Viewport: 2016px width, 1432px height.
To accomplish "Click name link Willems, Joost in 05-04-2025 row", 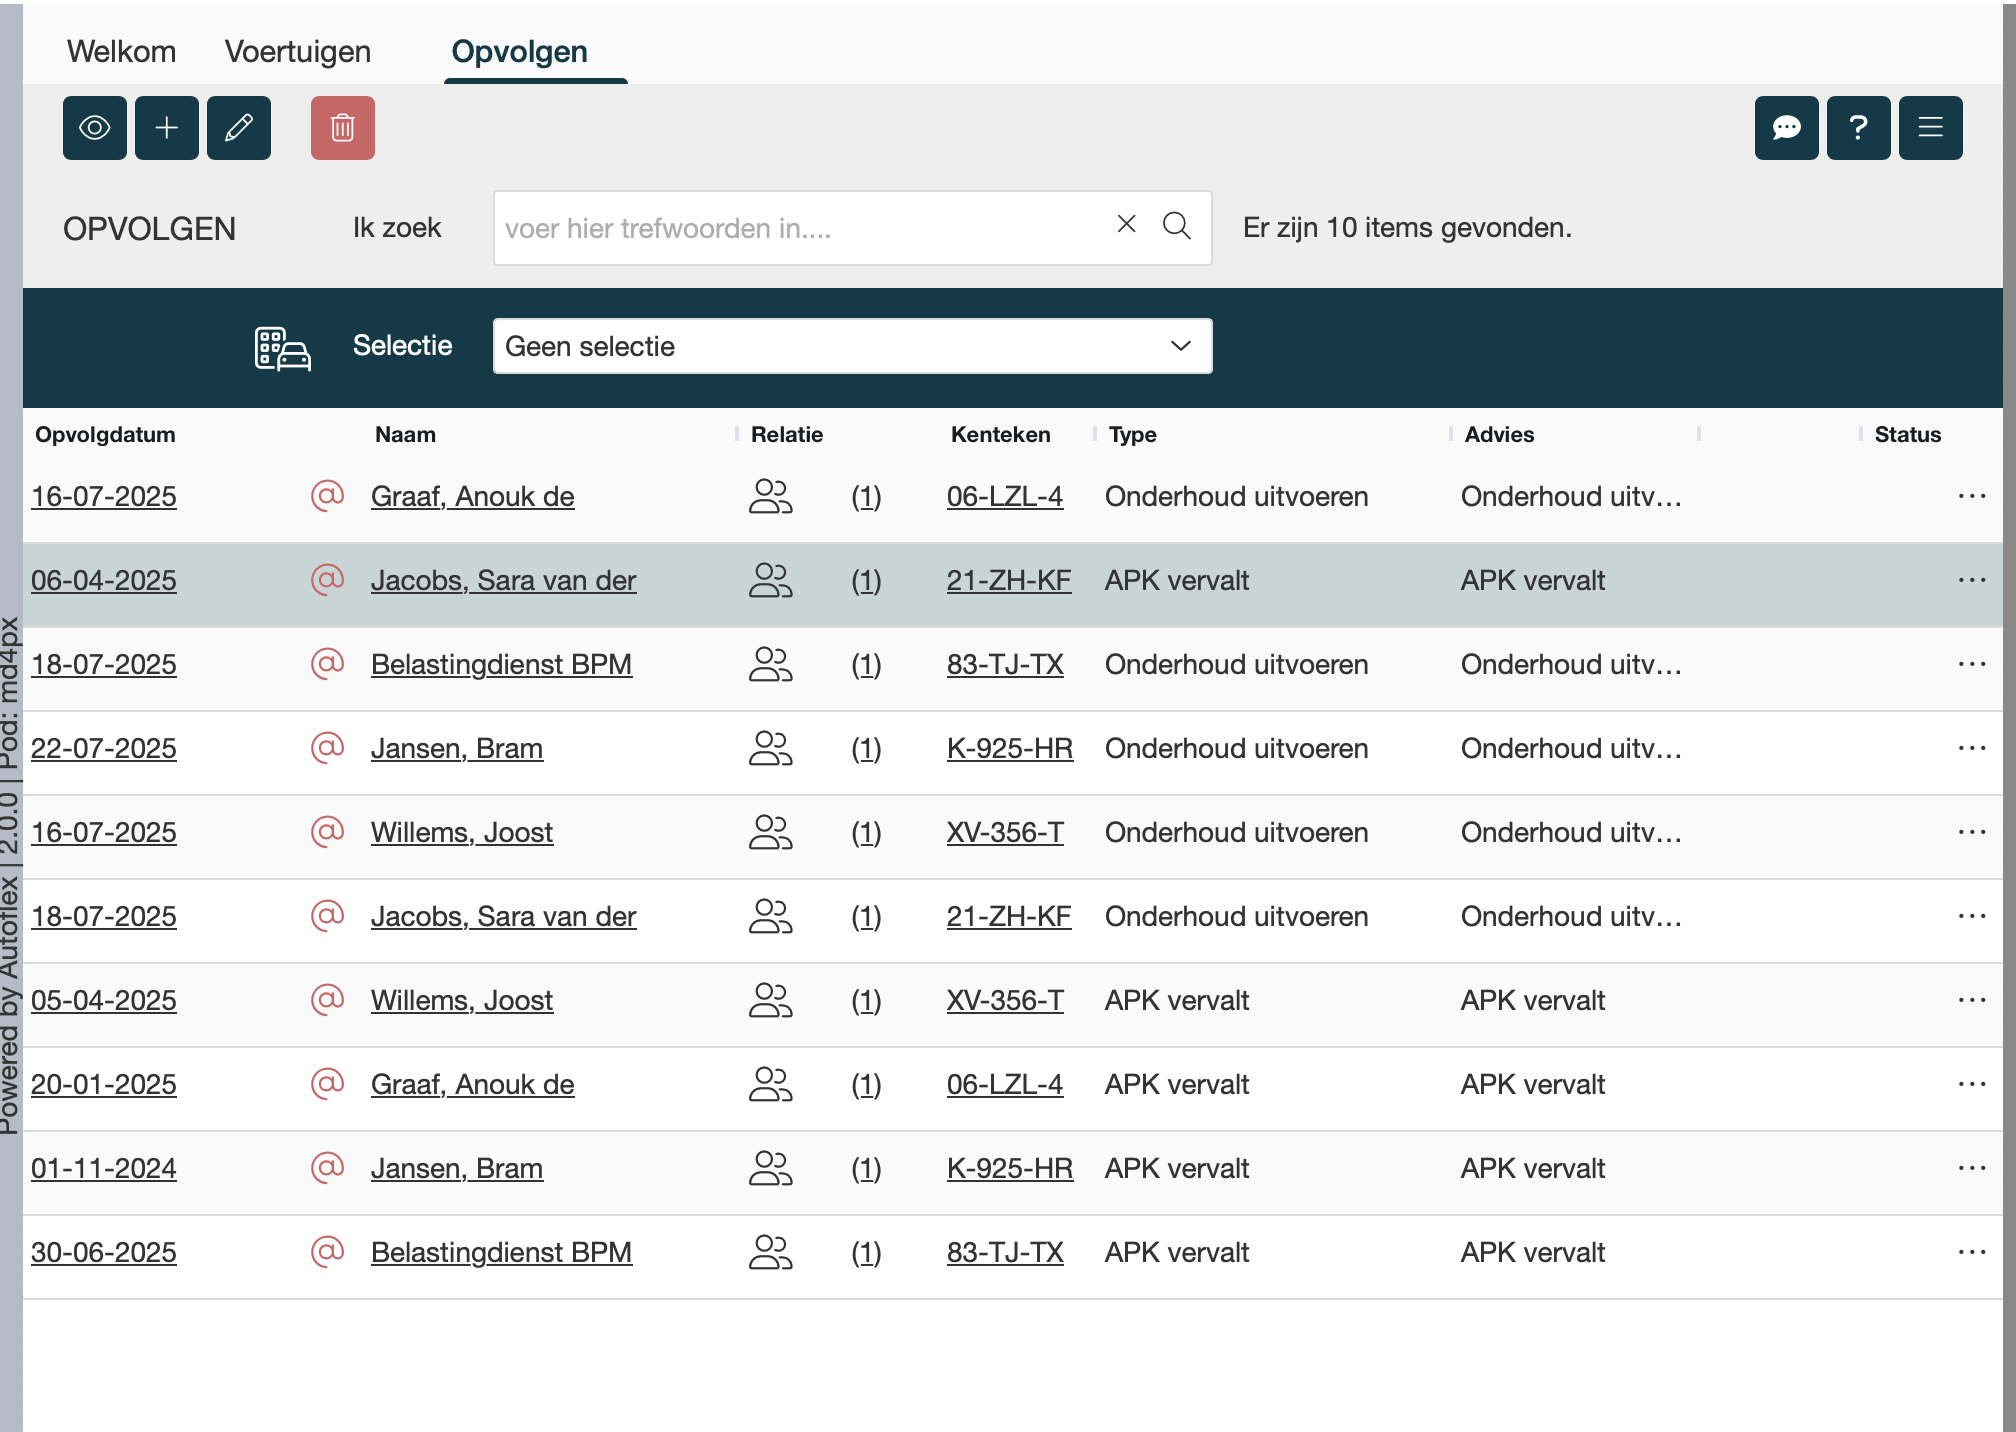I will 461,1000.
